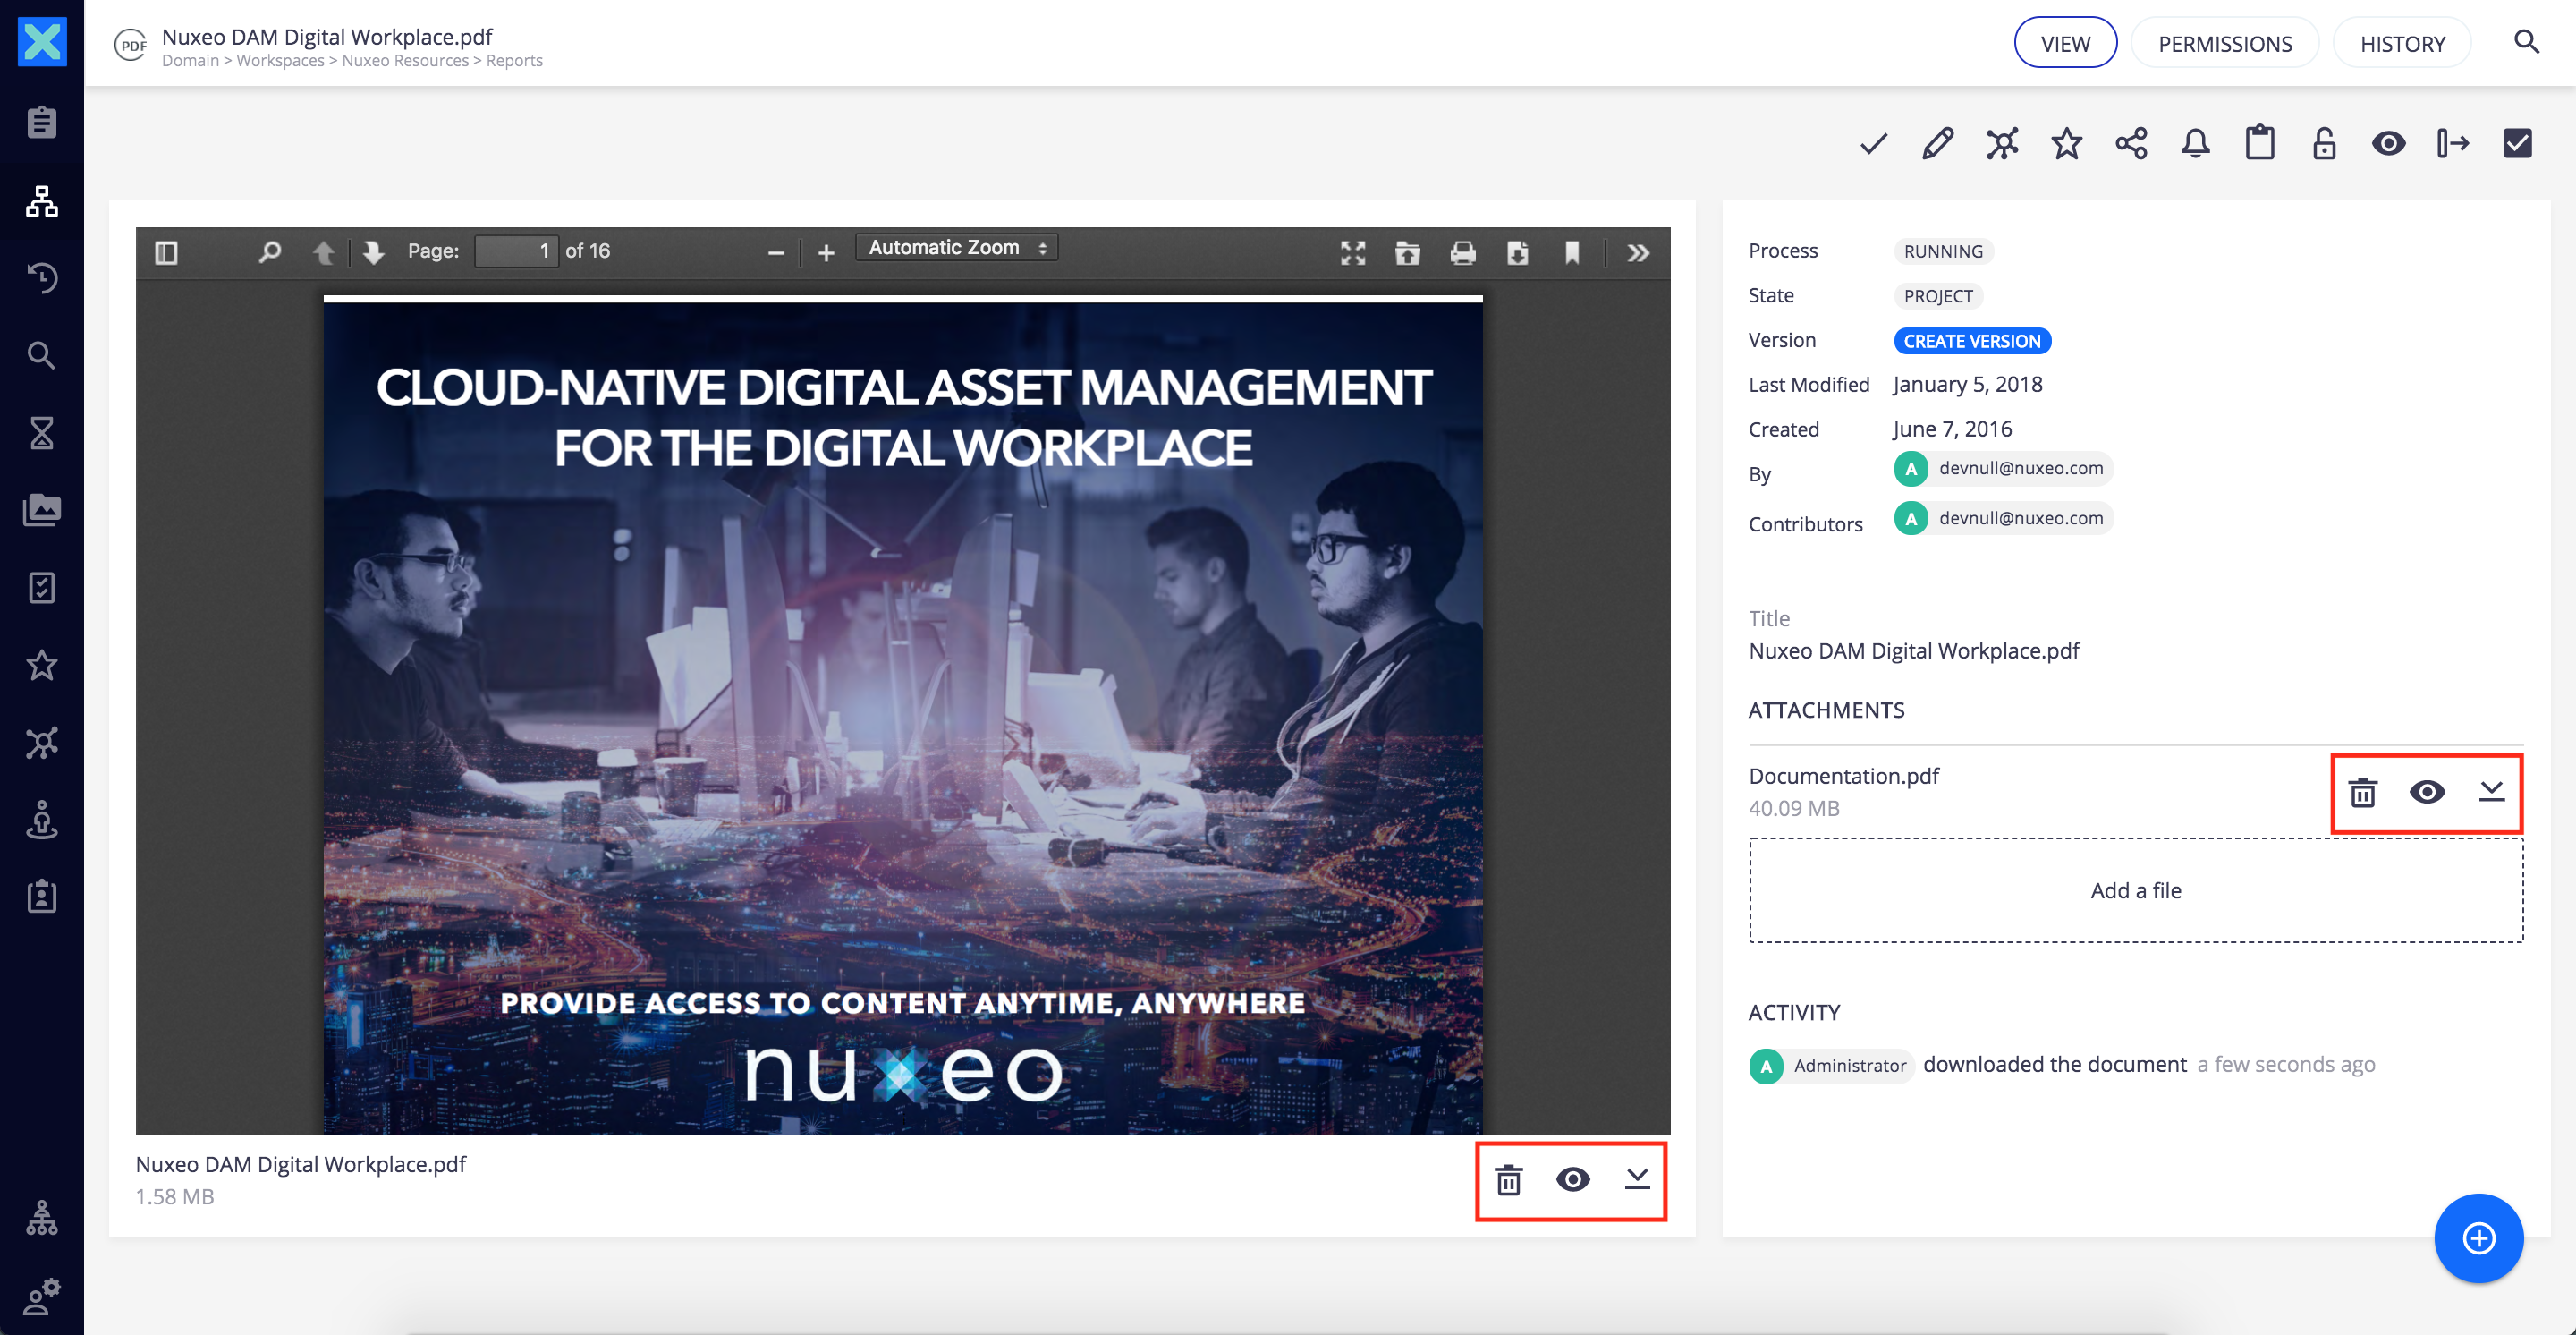The height and width of the screenshot is (1335, 2576).
Task: Navigate to Reports in breadcrumb
Action: click(x=514, y=61)
